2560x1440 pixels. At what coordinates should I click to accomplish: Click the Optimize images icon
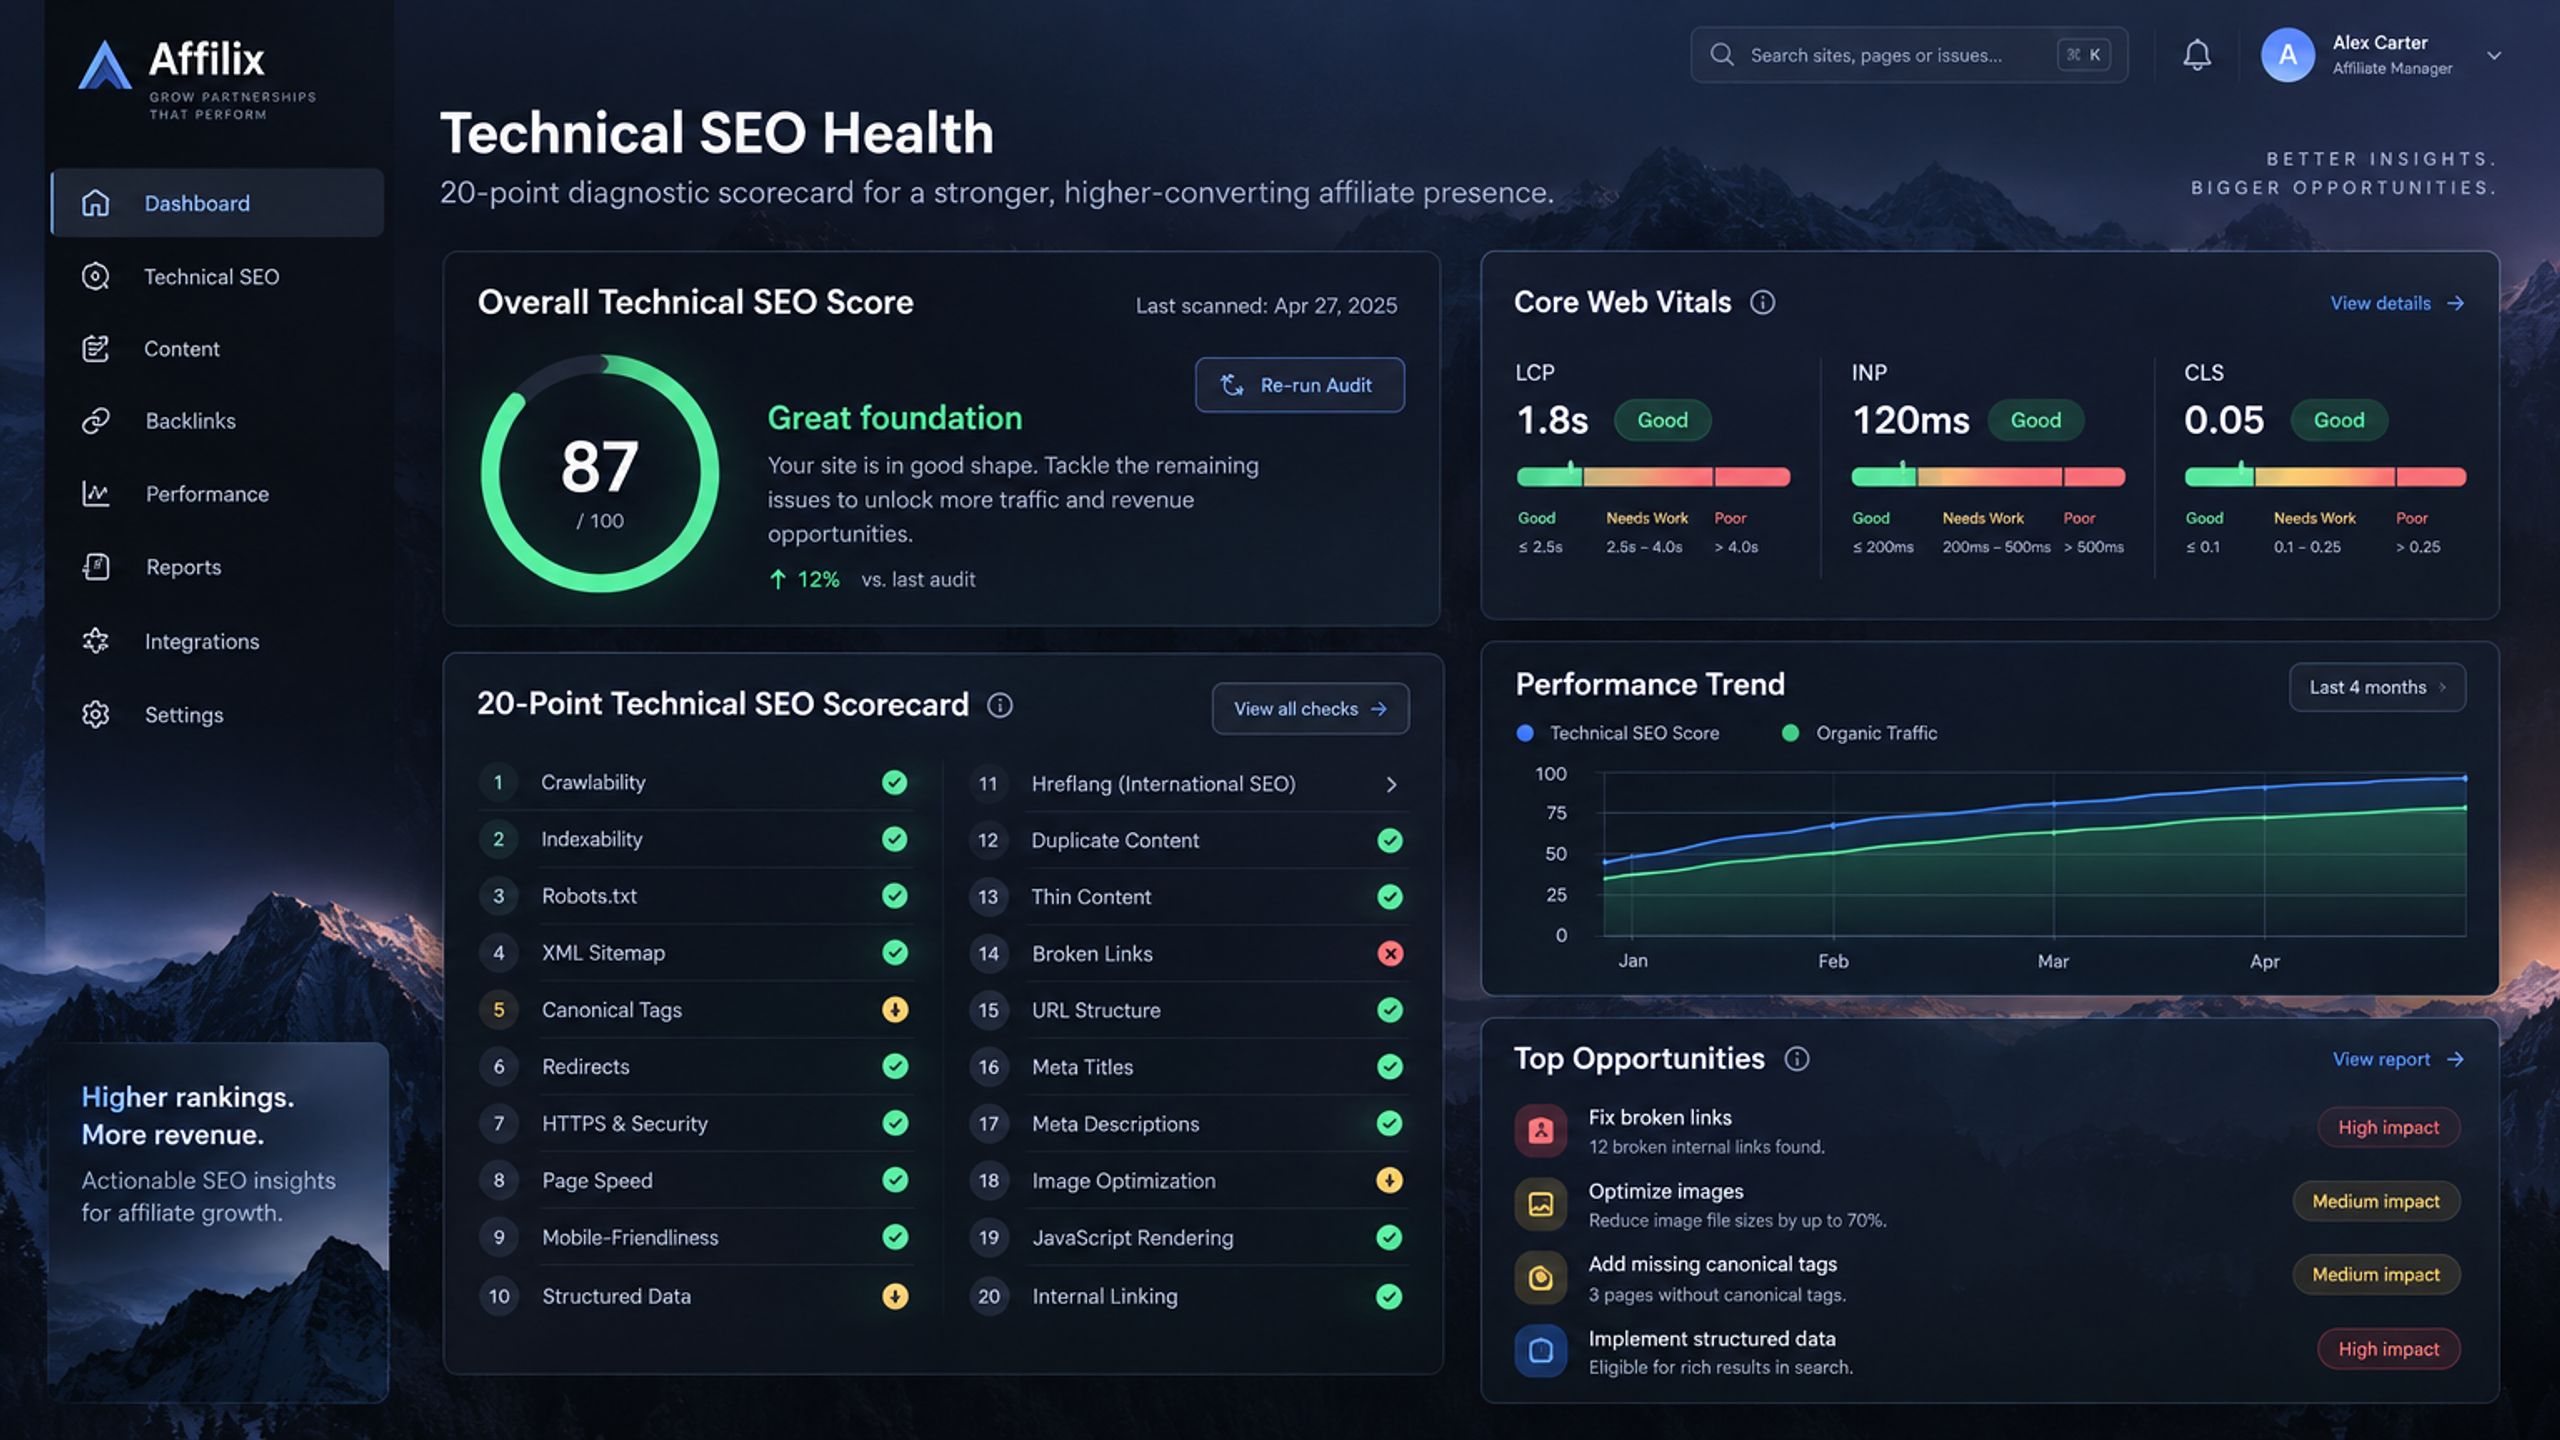(x=1540, y=1204)
